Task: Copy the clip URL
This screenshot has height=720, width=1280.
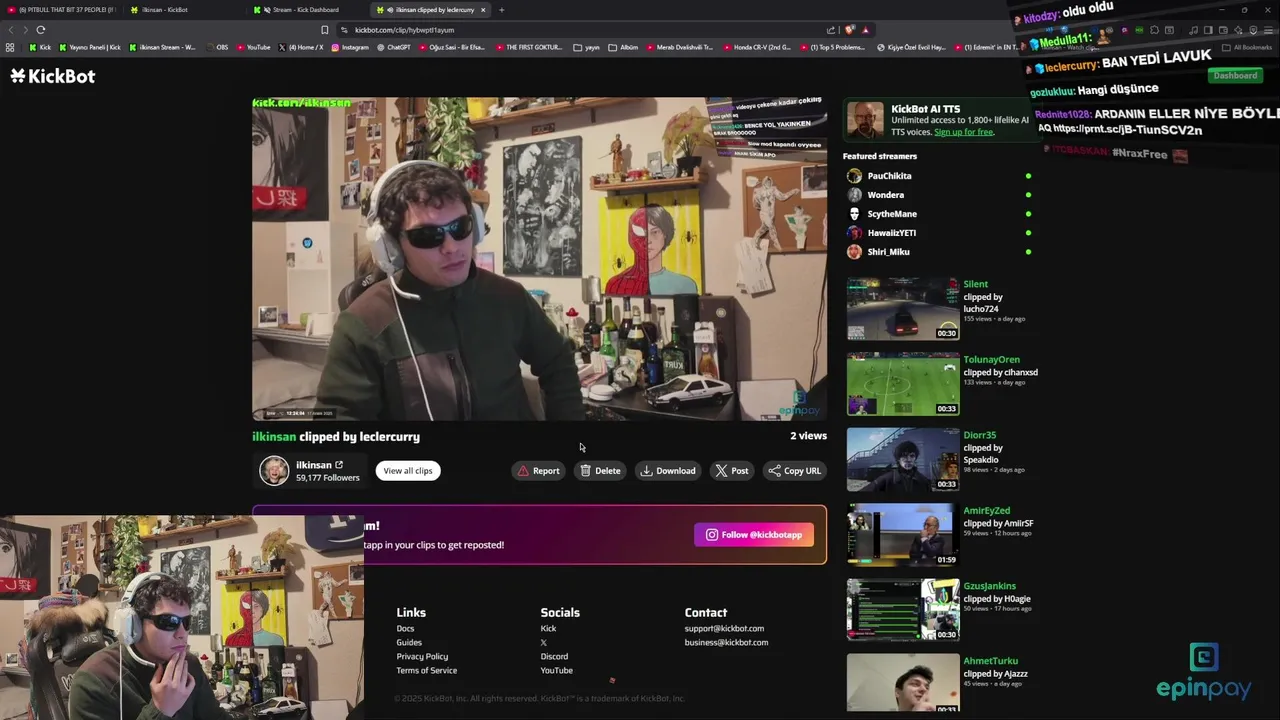Action: pos(794,471)
